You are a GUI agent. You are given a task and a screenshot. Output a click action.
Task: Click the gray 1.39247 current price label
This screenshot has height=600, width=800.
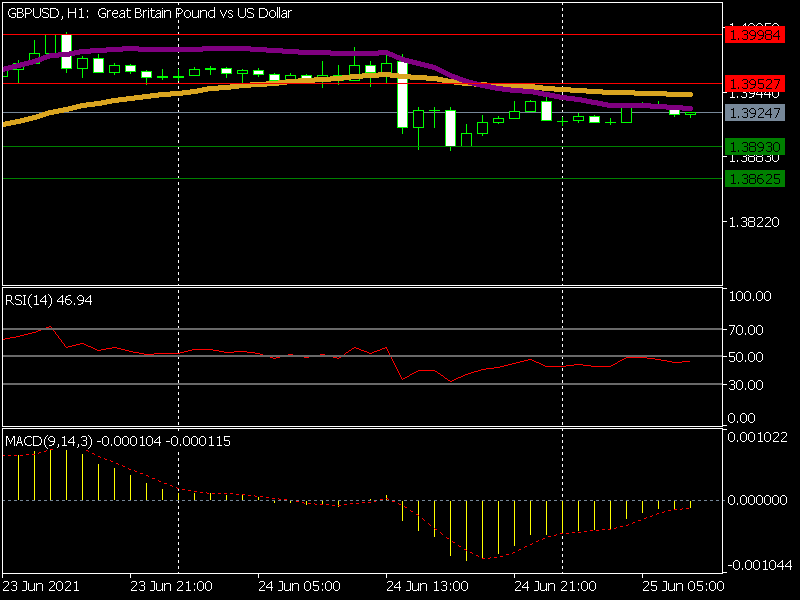coord(755,113)
